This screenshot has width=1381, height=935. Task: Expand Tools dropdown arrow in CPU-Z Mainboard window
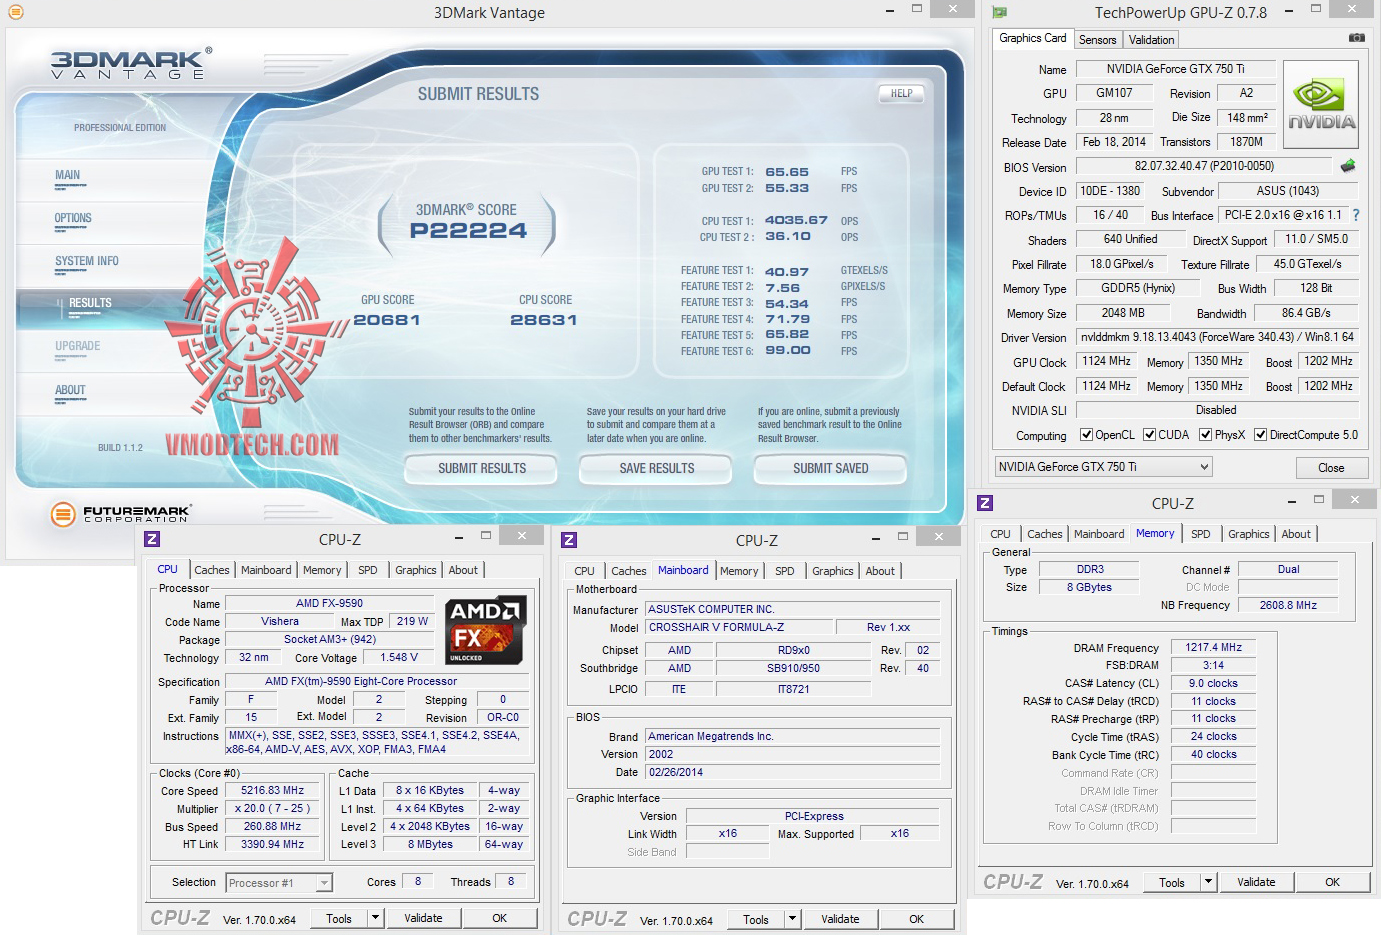792,919
